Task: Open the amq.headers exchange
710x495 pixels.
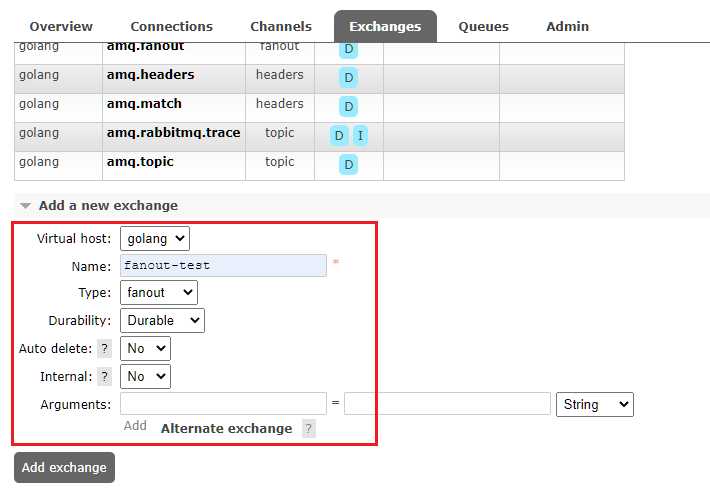Action: click(150, 75)
